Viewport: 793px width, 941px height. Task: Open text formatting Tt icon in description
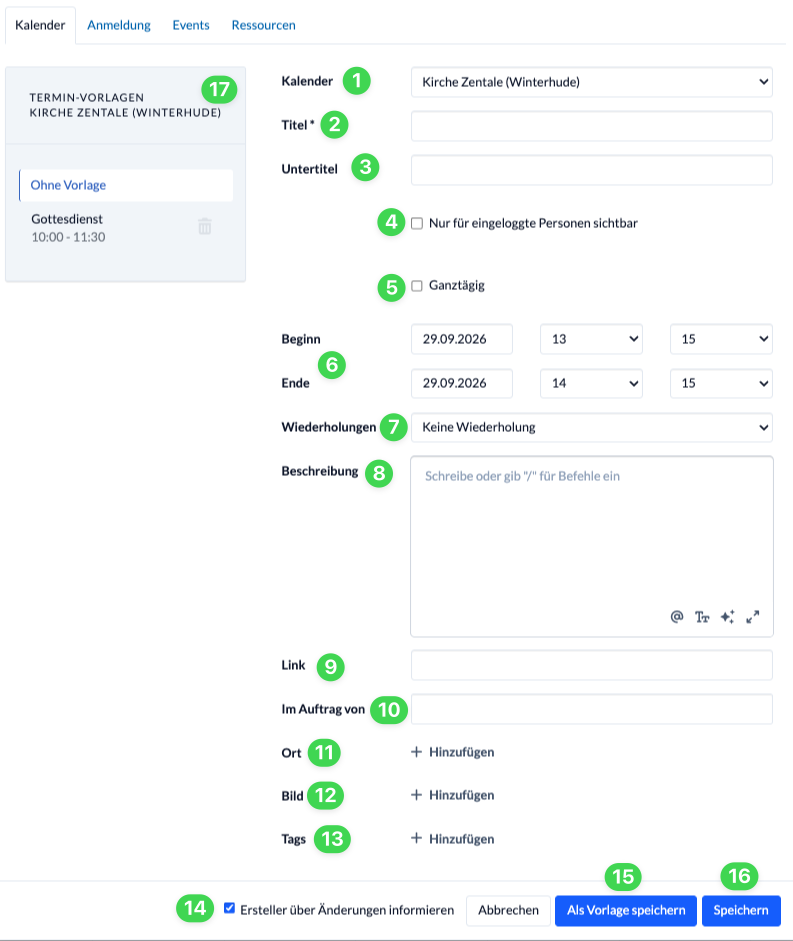coord(702,617)
